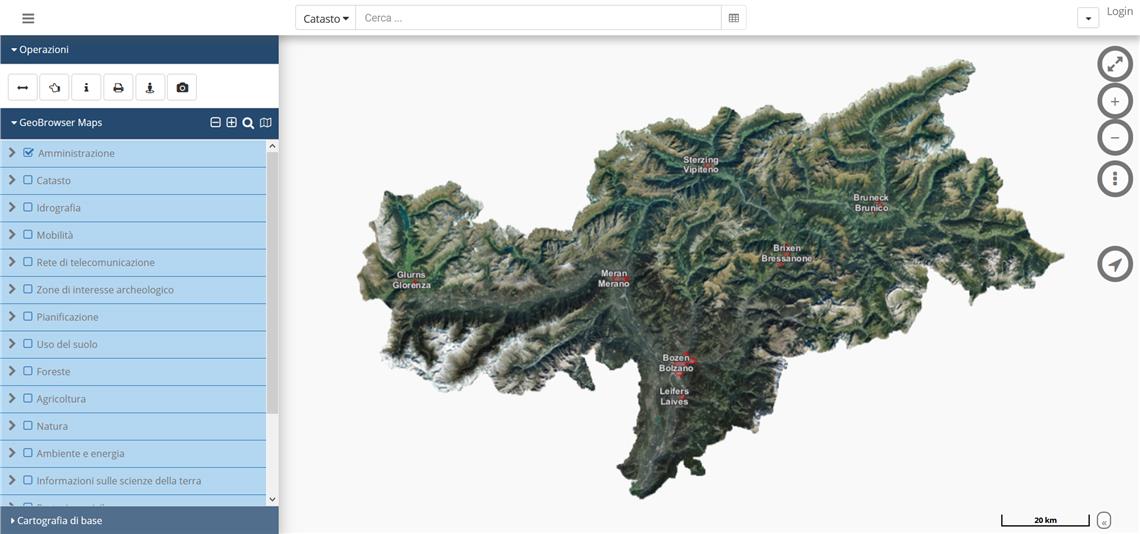Zoom in on the map
Image resolution: width=1140 pixels, height=534 pixels.
point(1115,101)
